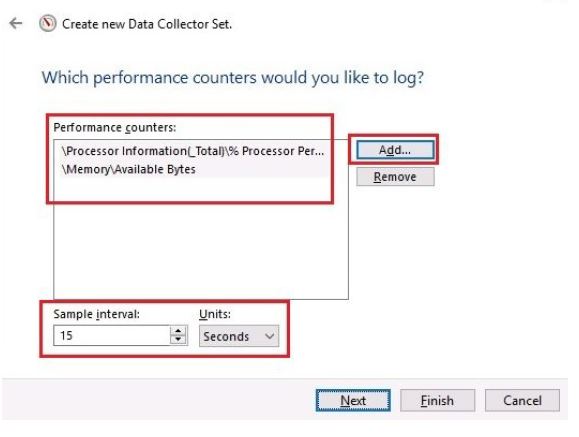Viewport: 579px width, 437px height.
Task: Click into the Sample interval field
Action: [112, 335]
